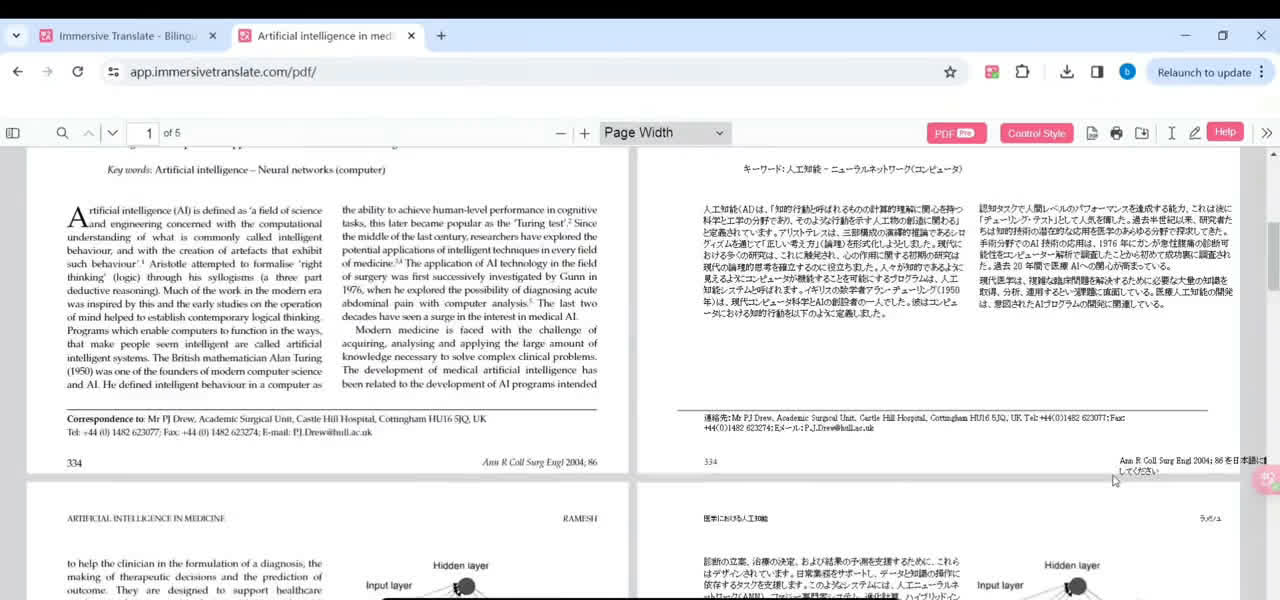The image size is (1280, 600).
Task: Click Relaunch to update button
Action: coord(1204,72)
